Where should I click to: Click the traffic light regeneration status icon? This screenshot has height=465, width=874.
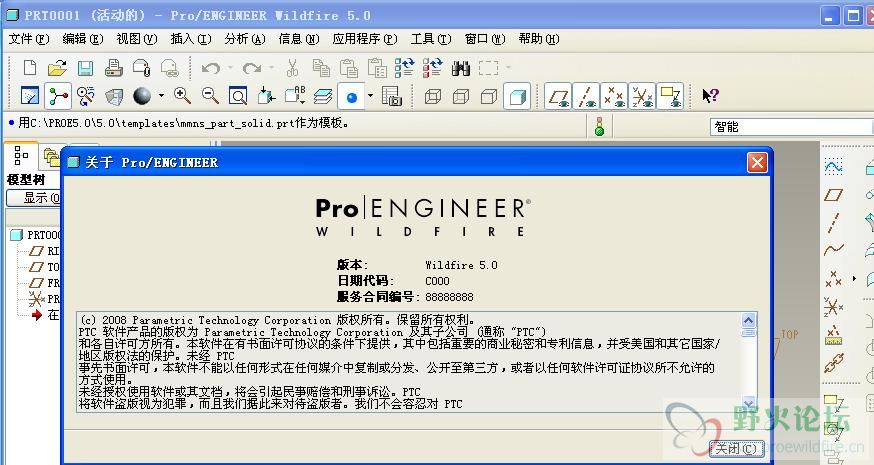point(599,126)
